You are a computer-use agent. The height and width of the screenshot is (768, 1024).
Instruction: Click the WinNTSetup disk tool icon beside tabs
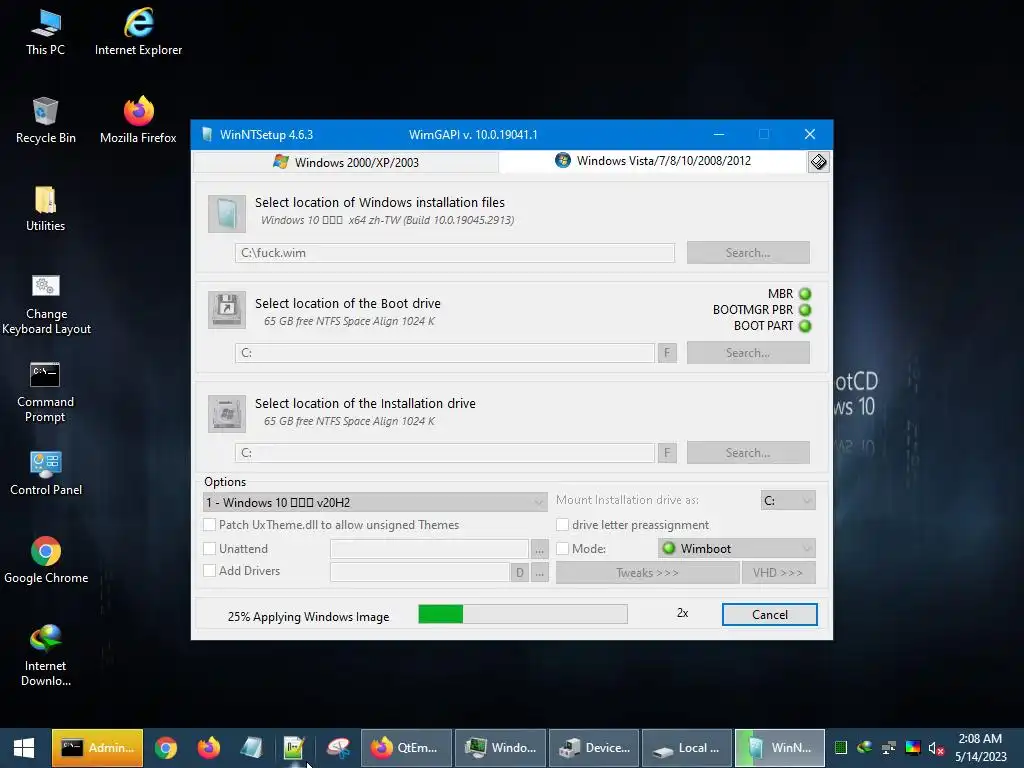pyautogui.click(x=818, y=162)
